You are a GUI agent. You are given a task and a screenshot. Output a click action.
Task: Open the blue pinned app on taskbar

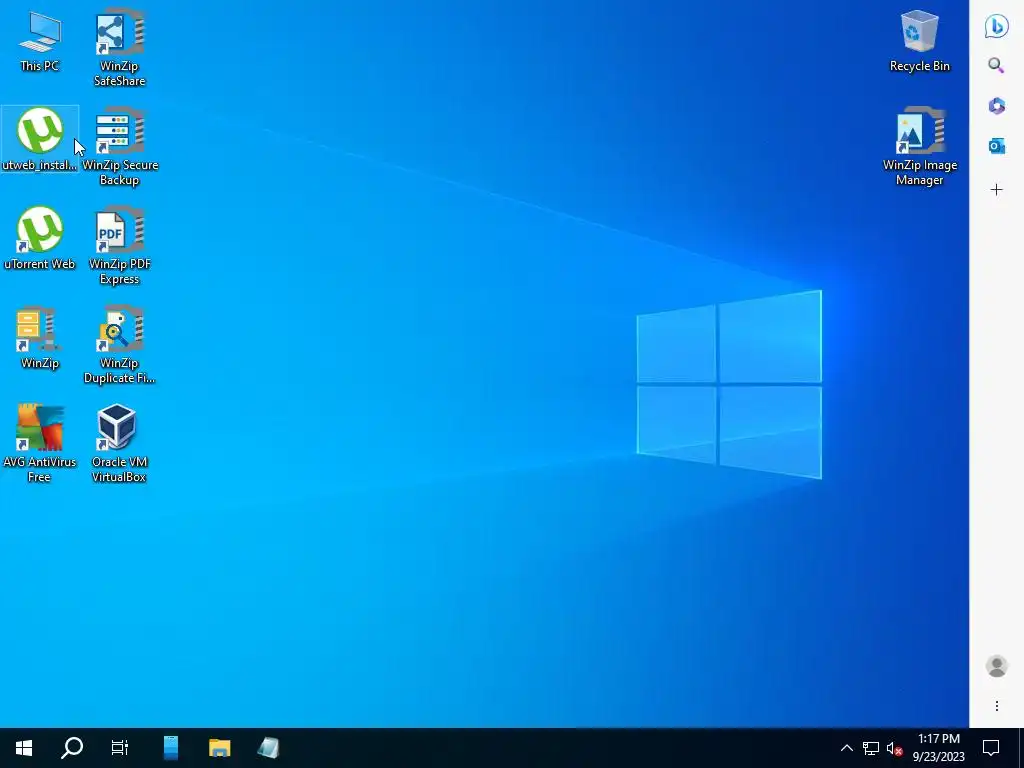170,748
